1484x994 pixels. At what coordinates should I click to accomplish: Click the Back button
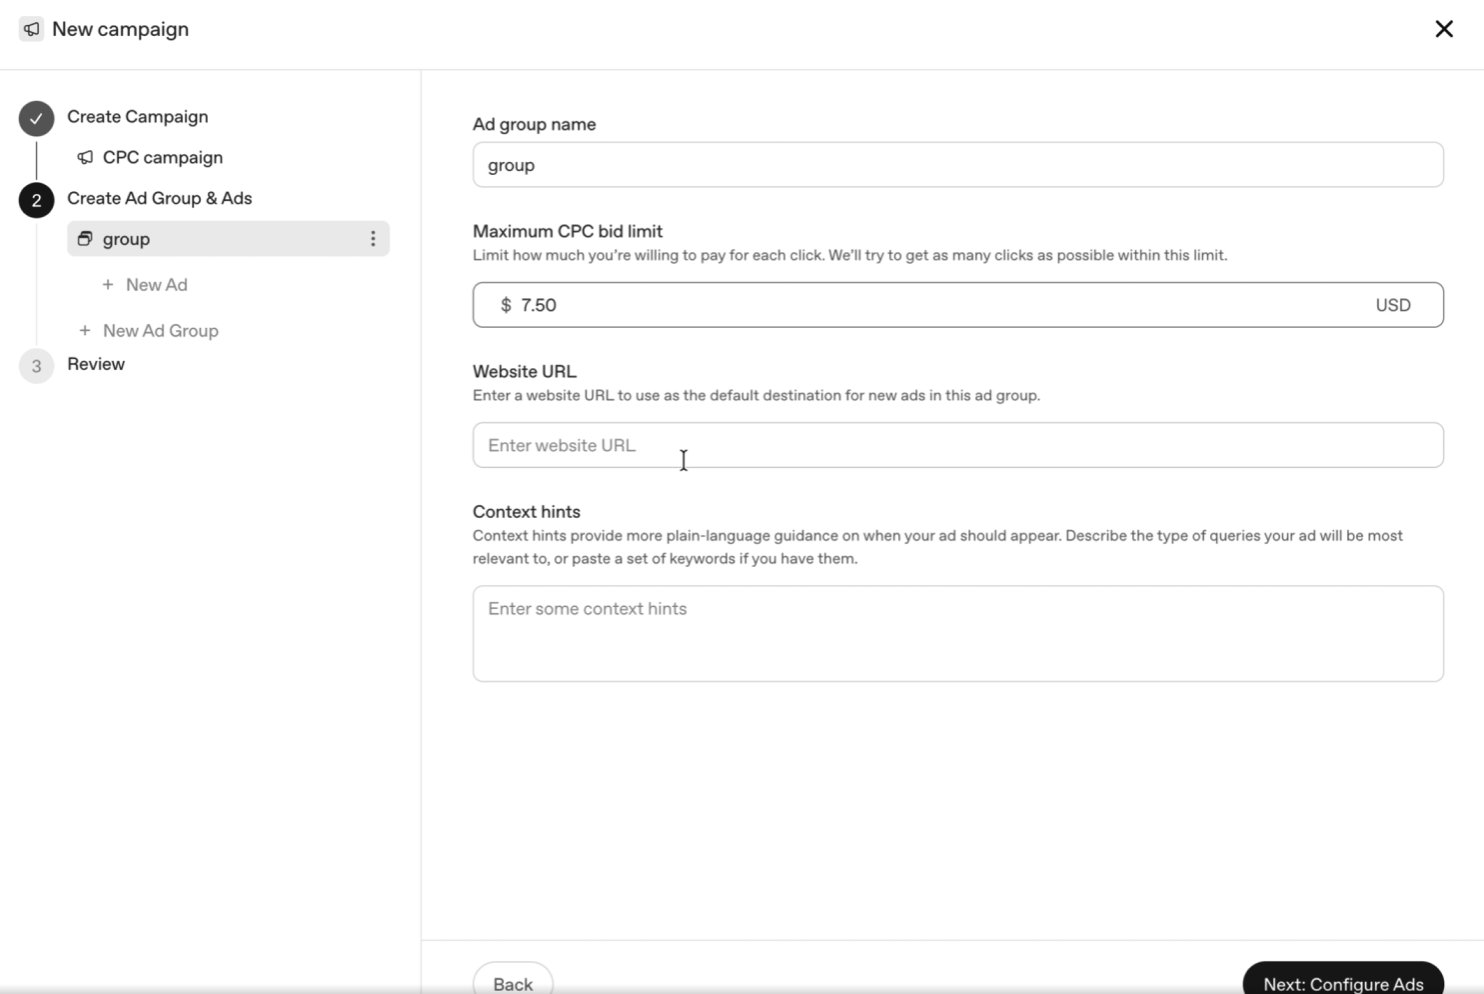tap(512, 983)
